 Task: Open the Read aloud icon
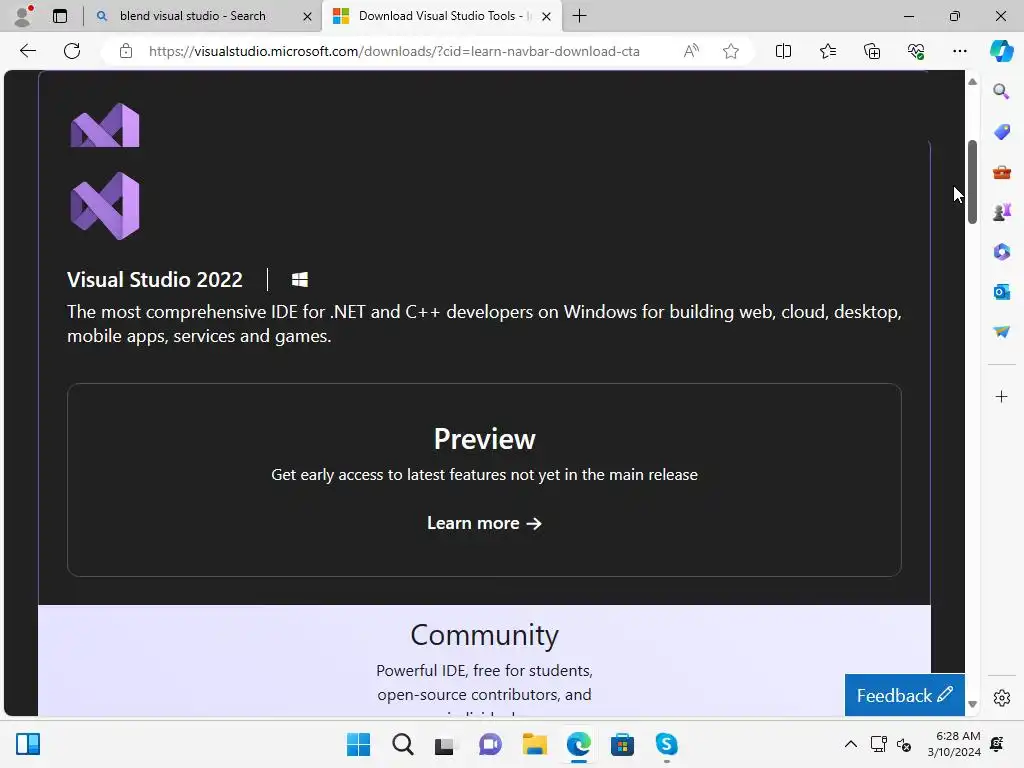point(691,51)
